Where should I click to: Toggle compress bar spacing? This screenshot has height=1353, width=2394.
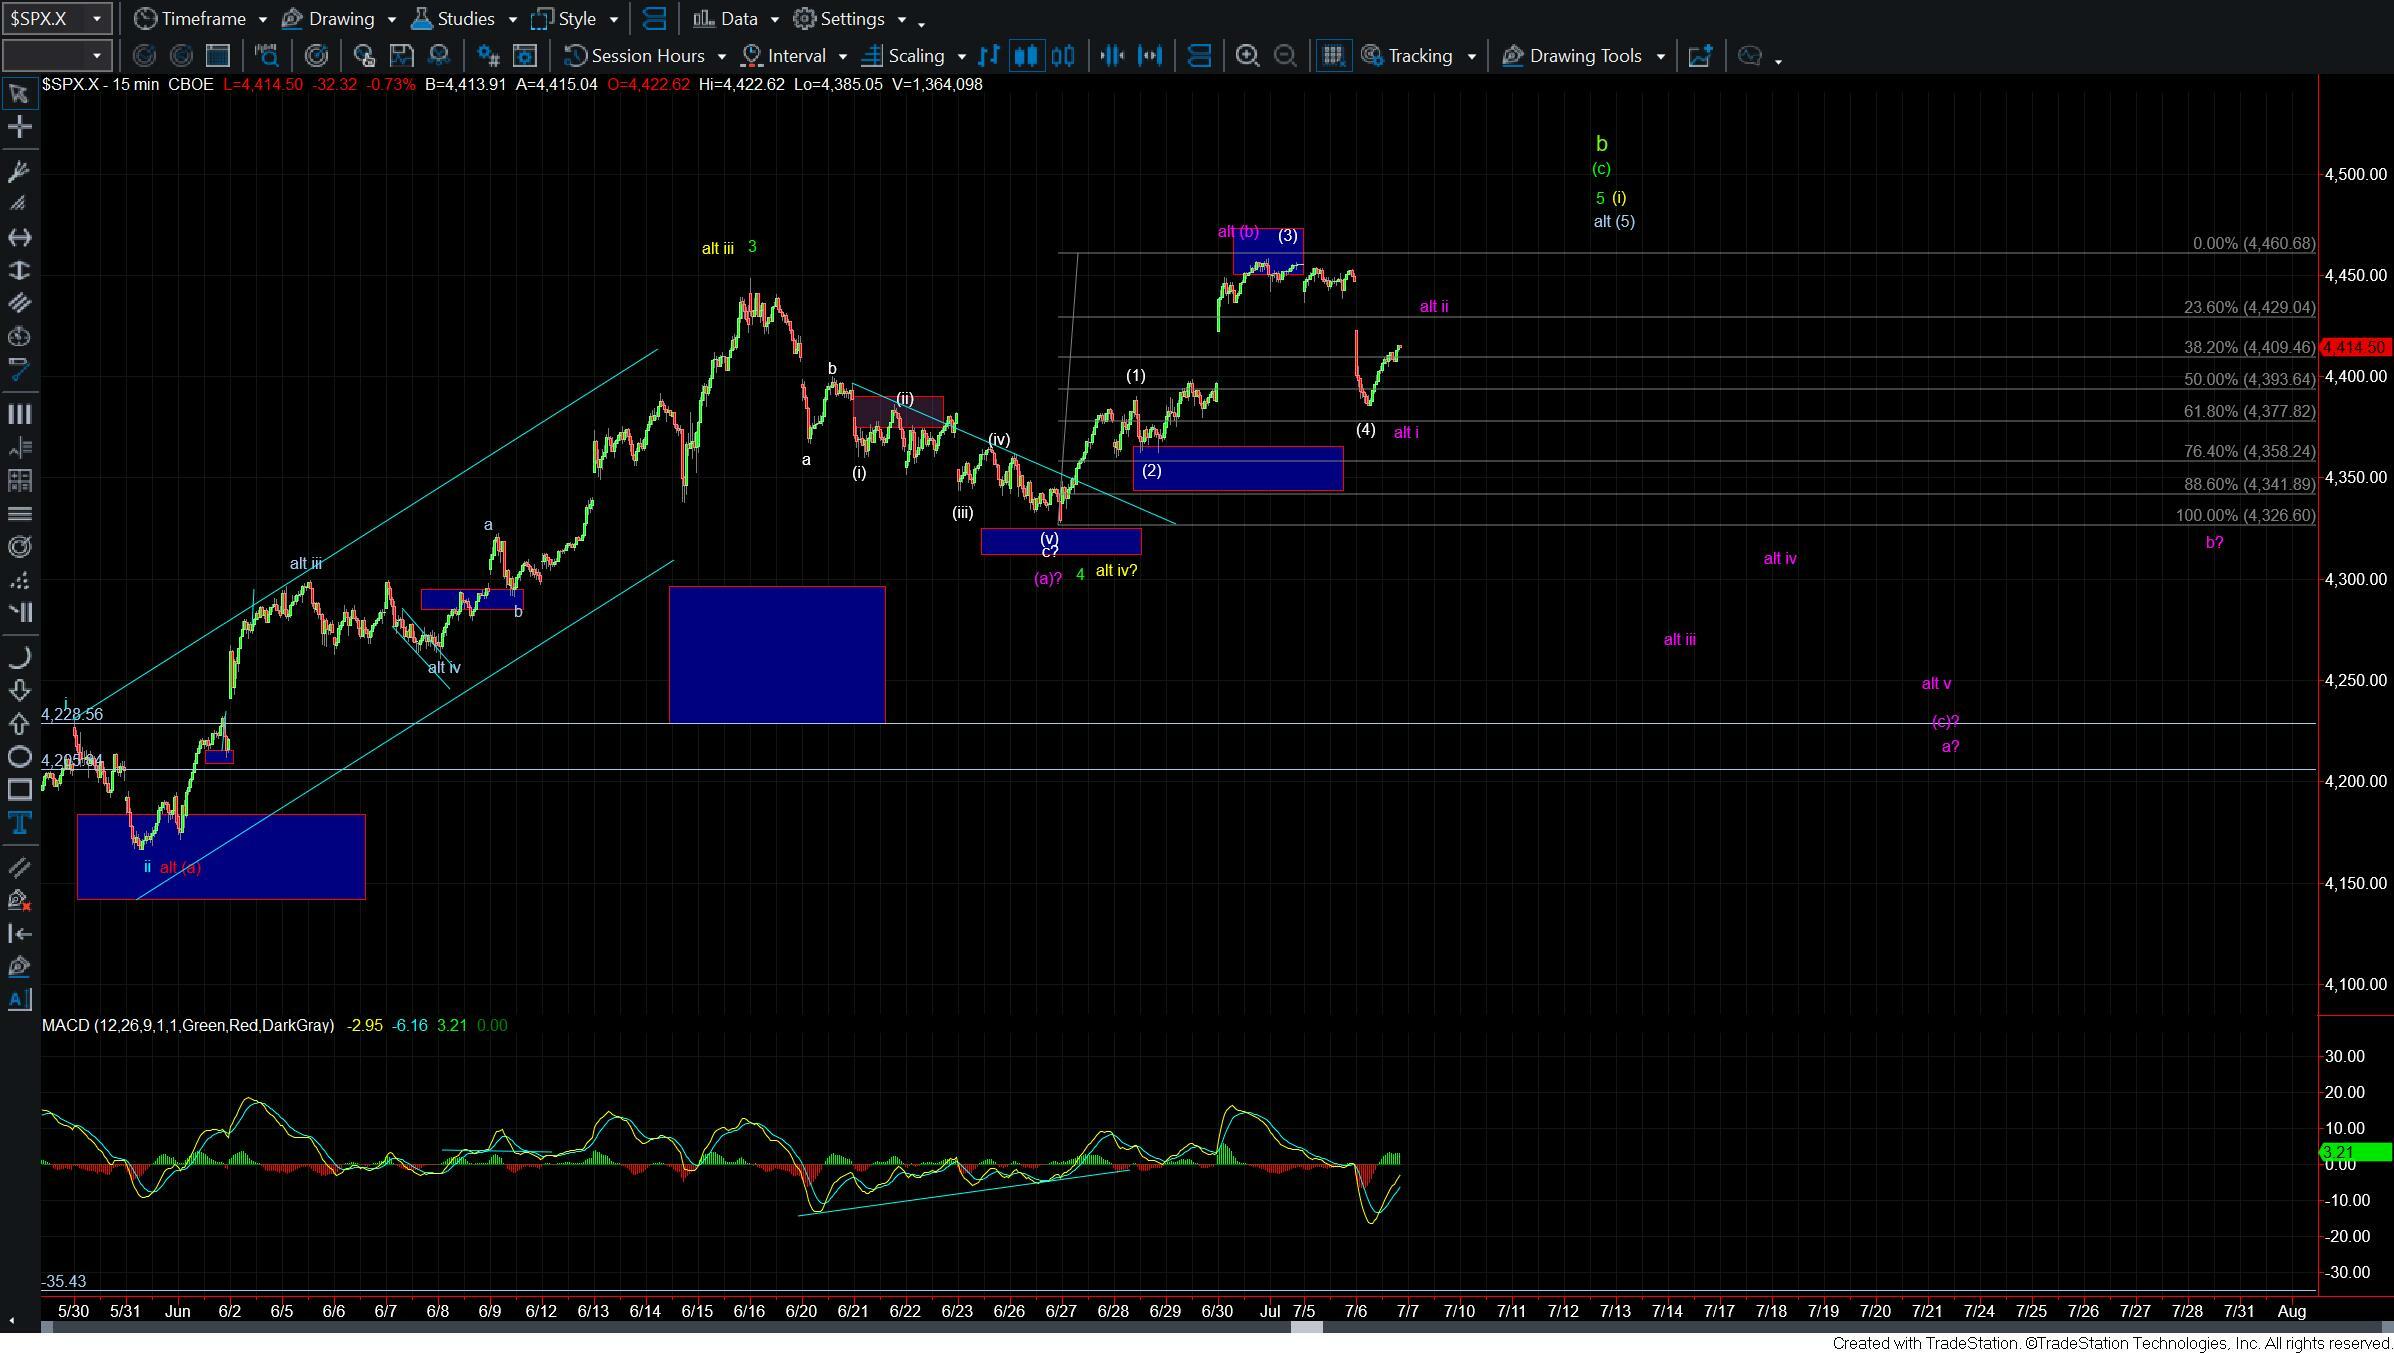tap(1113, 56)
